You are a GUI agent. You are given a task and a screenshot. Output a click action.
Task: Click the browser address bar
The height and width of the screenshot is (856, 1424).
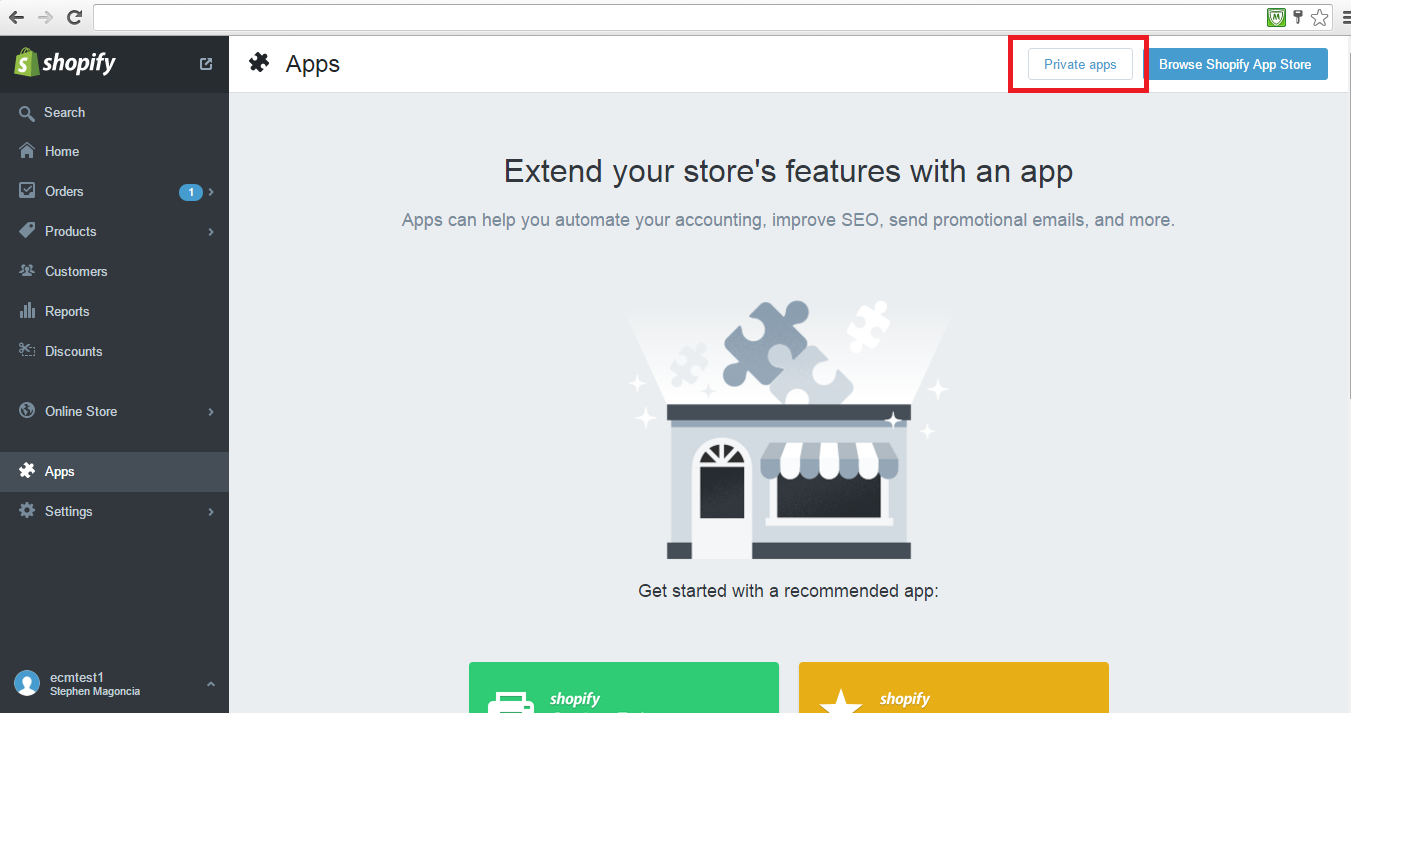coord(680,17)
